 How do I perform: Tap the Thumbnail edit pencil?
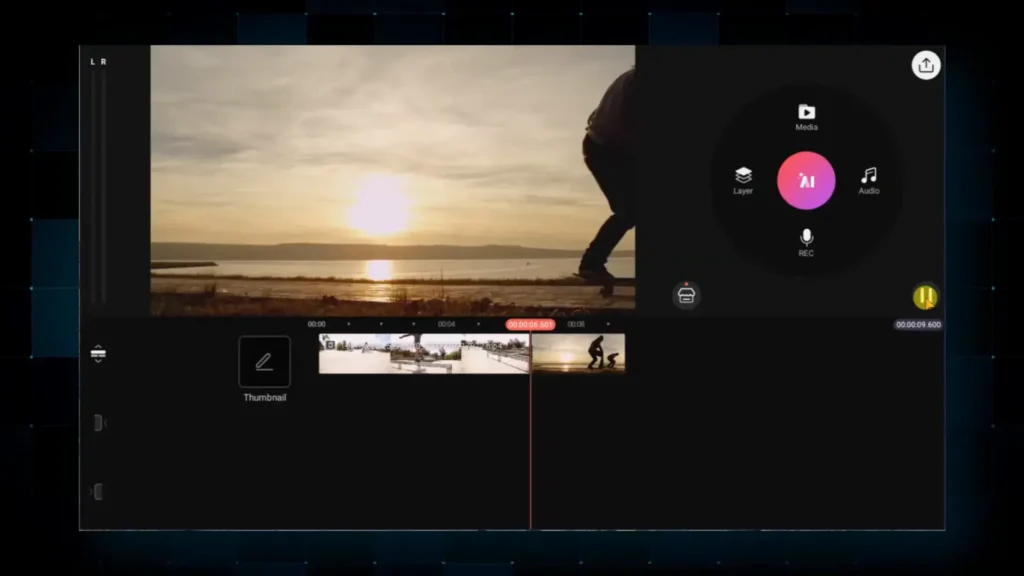tap(264, 360)
